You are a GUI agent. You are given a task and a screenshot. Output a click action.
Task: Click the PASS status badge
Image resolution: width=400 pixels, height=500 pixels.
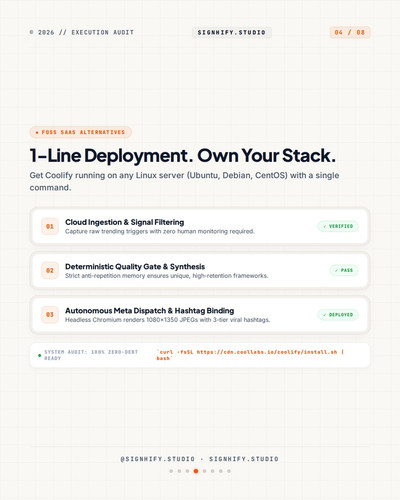(x=344, y=270)
